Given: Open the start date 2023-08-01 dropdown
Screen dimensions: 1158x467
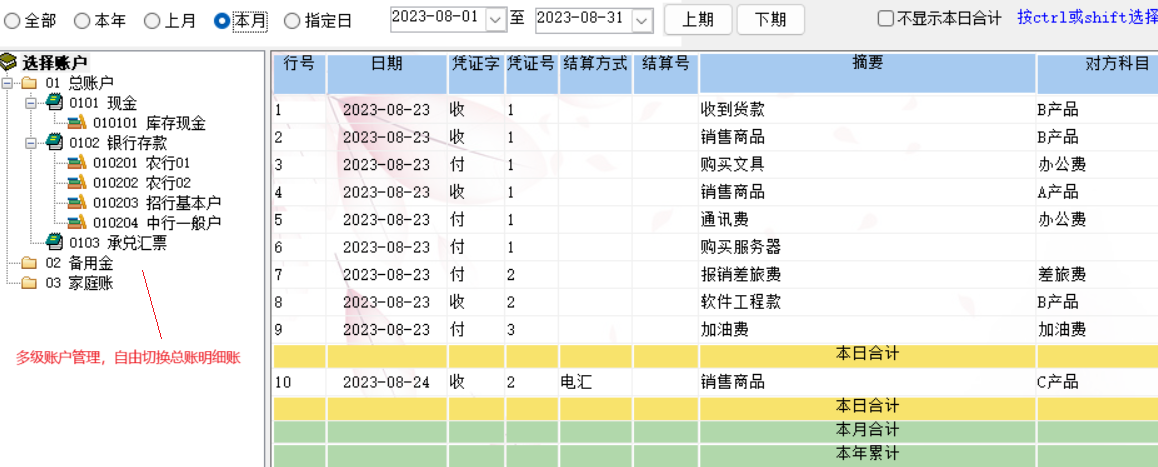Looking at the screenshot, I should point(496,19).
